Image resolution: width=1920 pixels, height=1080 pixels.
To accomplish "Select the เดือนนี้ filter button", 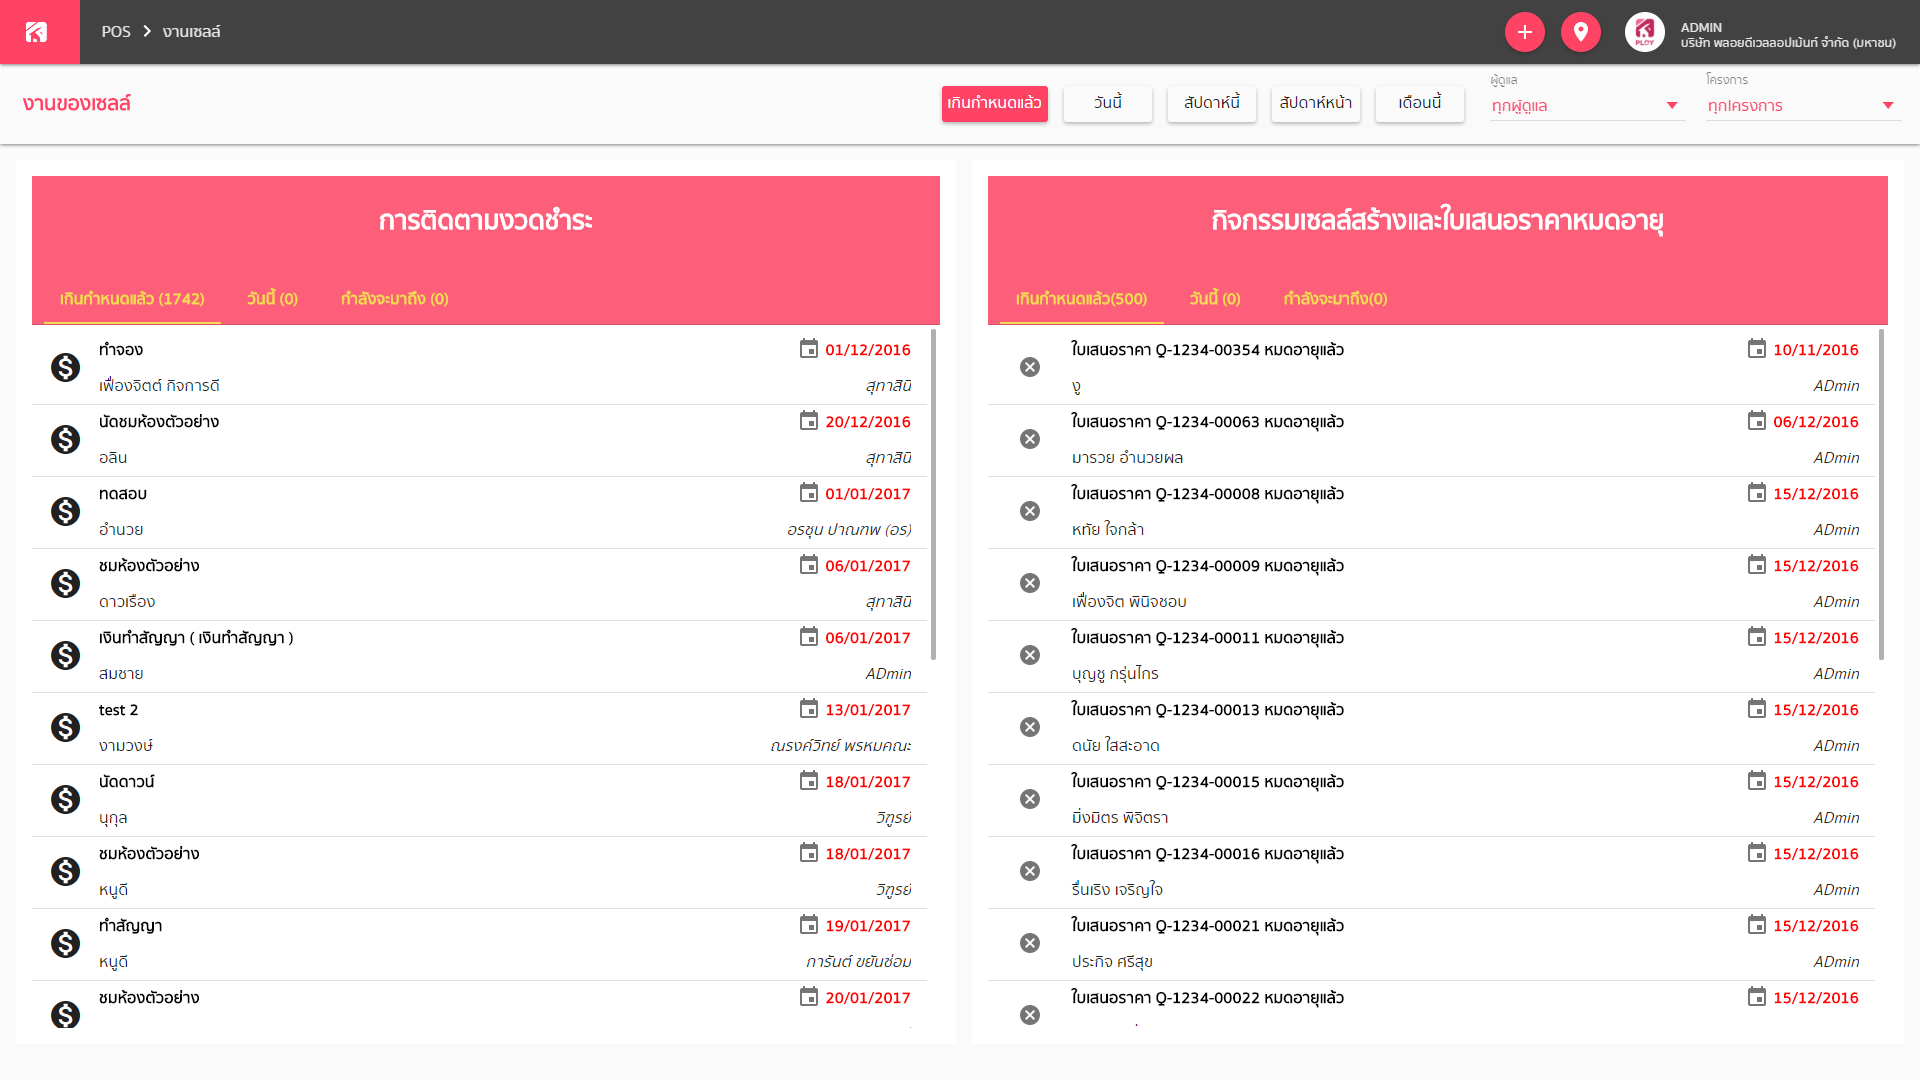I will coord(1420,103).
